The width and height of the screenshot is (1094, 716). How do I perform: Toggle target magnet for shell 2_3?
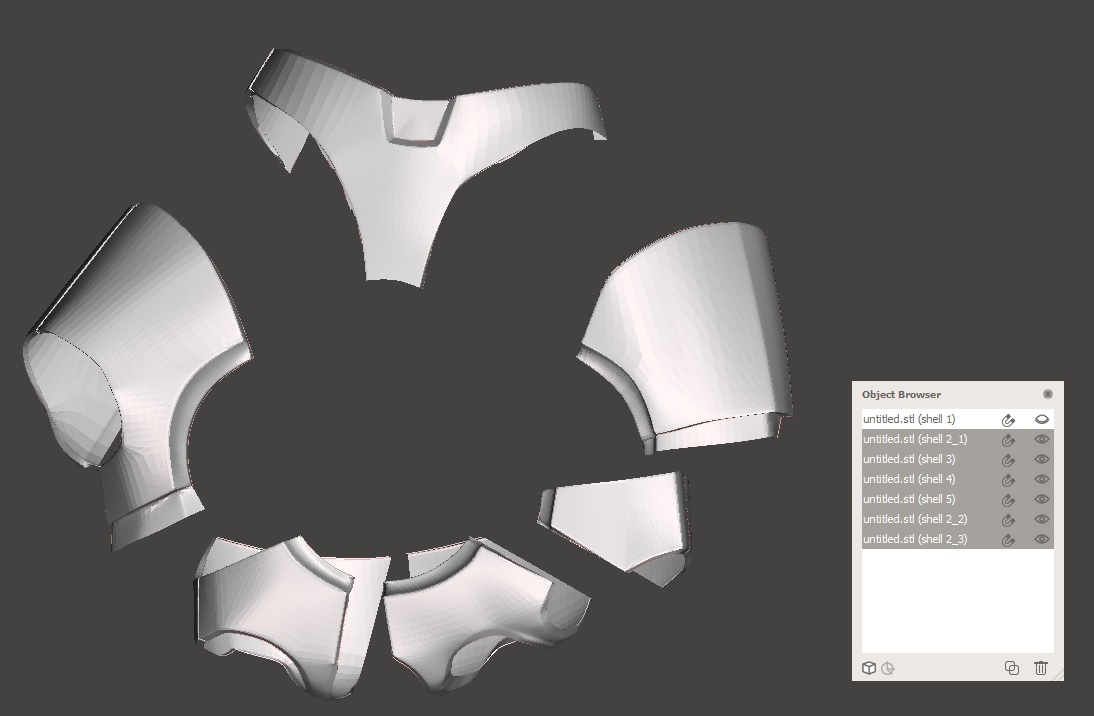pyautogui.click(x=1007, y=540)
